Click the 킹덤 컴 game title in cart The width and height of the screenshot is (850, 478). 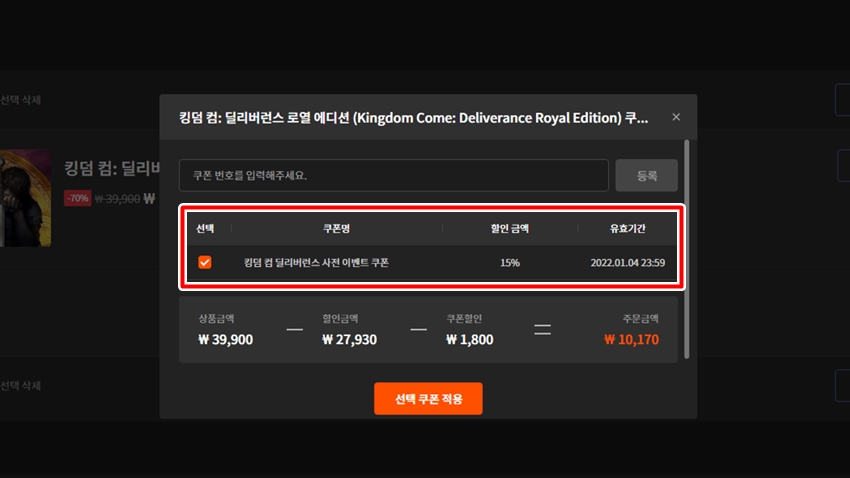click(x=112, y=169)
